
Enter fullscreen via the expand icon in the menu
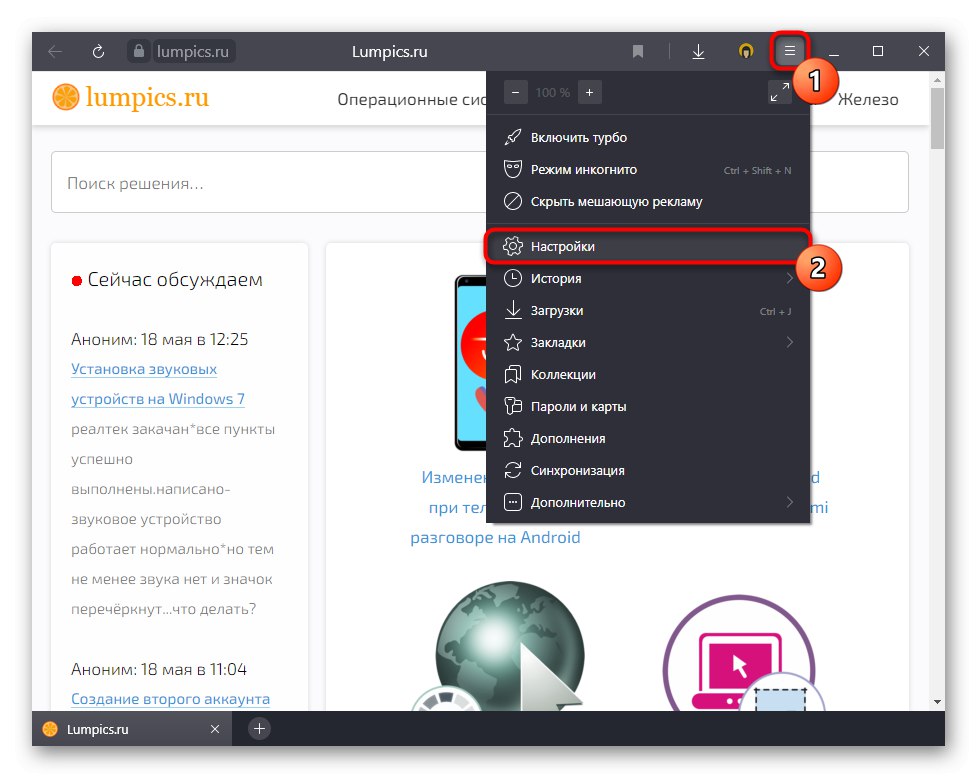click(x=780, y=91)
